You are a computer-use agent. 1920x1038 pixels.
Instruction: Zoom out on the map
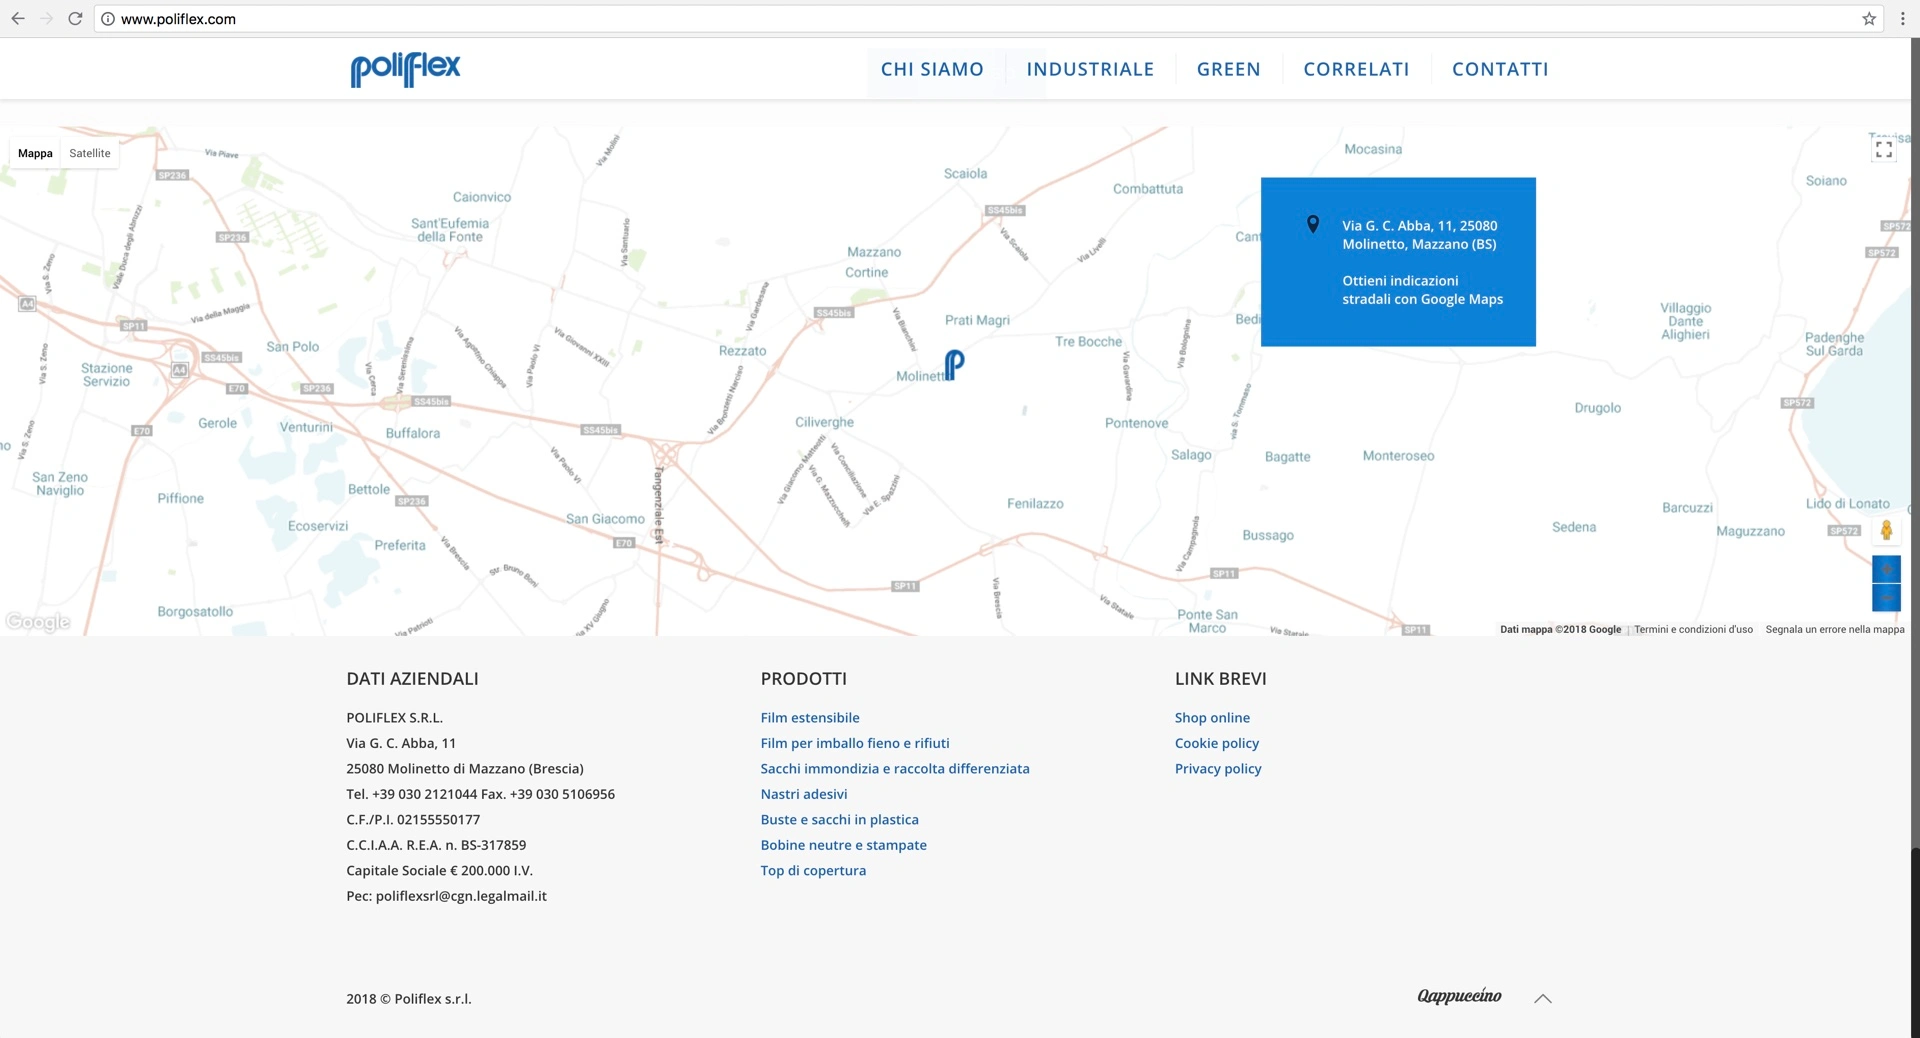point(1886,597)
